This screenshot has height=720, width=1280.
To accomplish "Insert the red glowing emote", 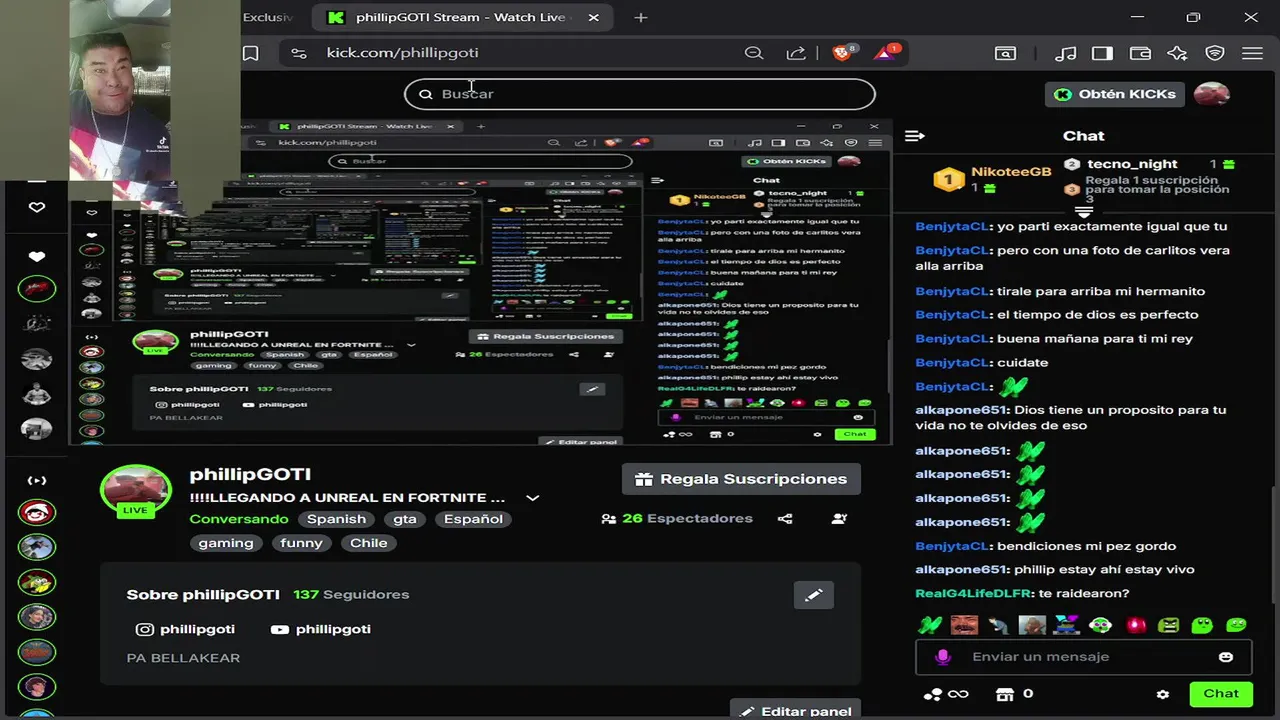I will pyautogui.click(x=1135, y=626).
